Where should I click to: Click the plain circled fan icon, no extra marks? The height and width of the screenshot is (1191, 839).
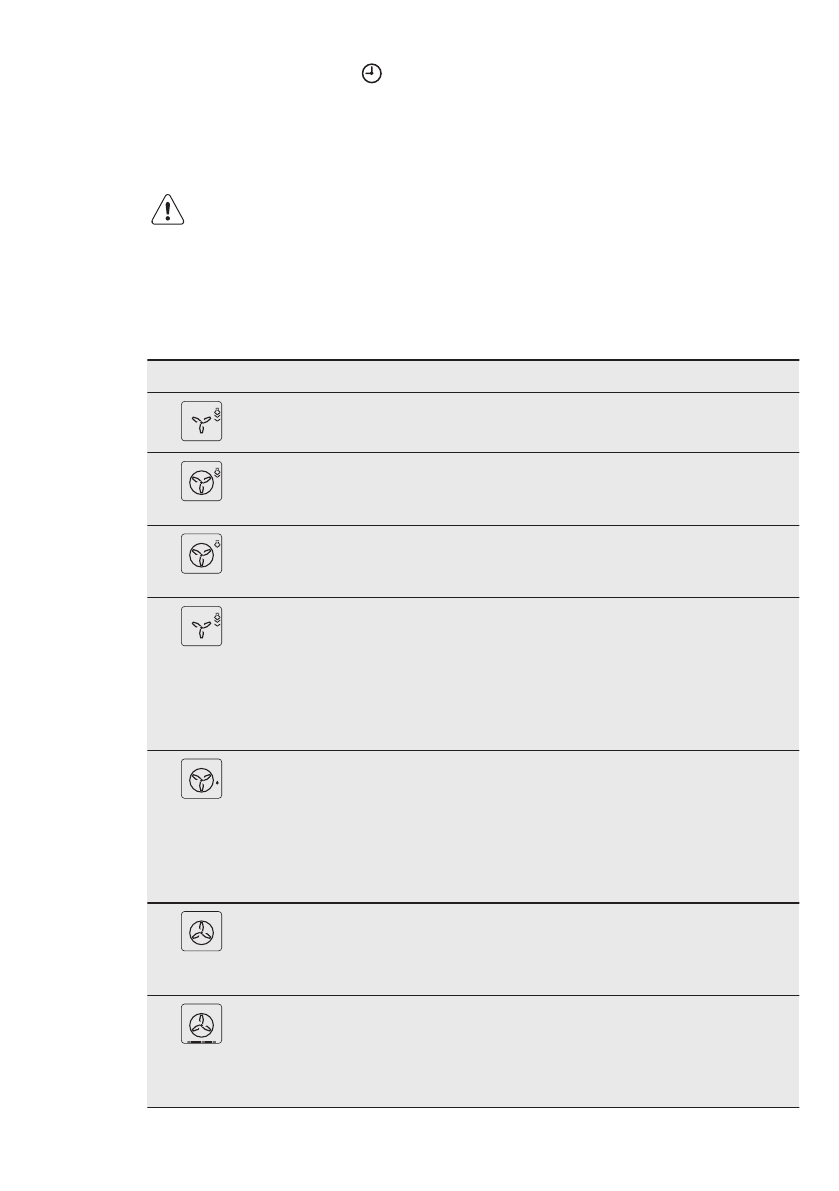[201, 932]
